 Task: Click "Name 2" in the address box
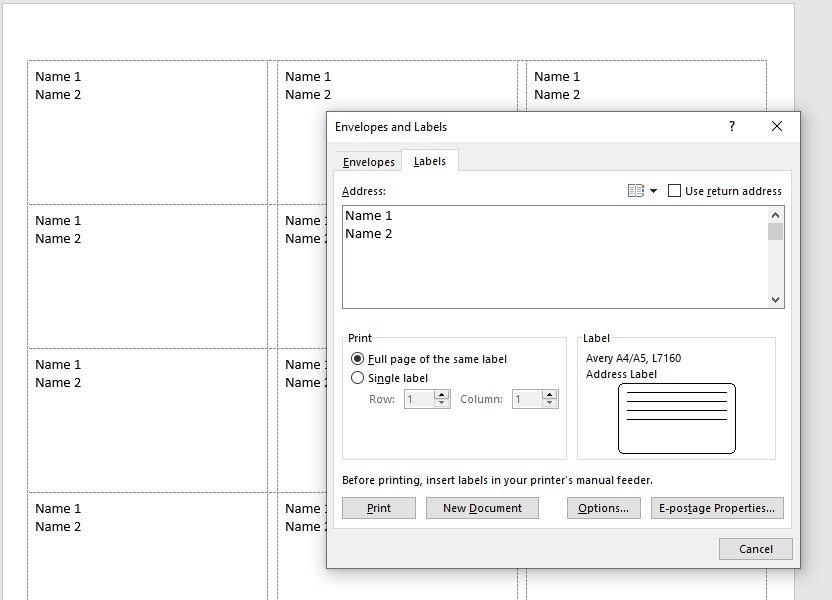tap(369, 233)
